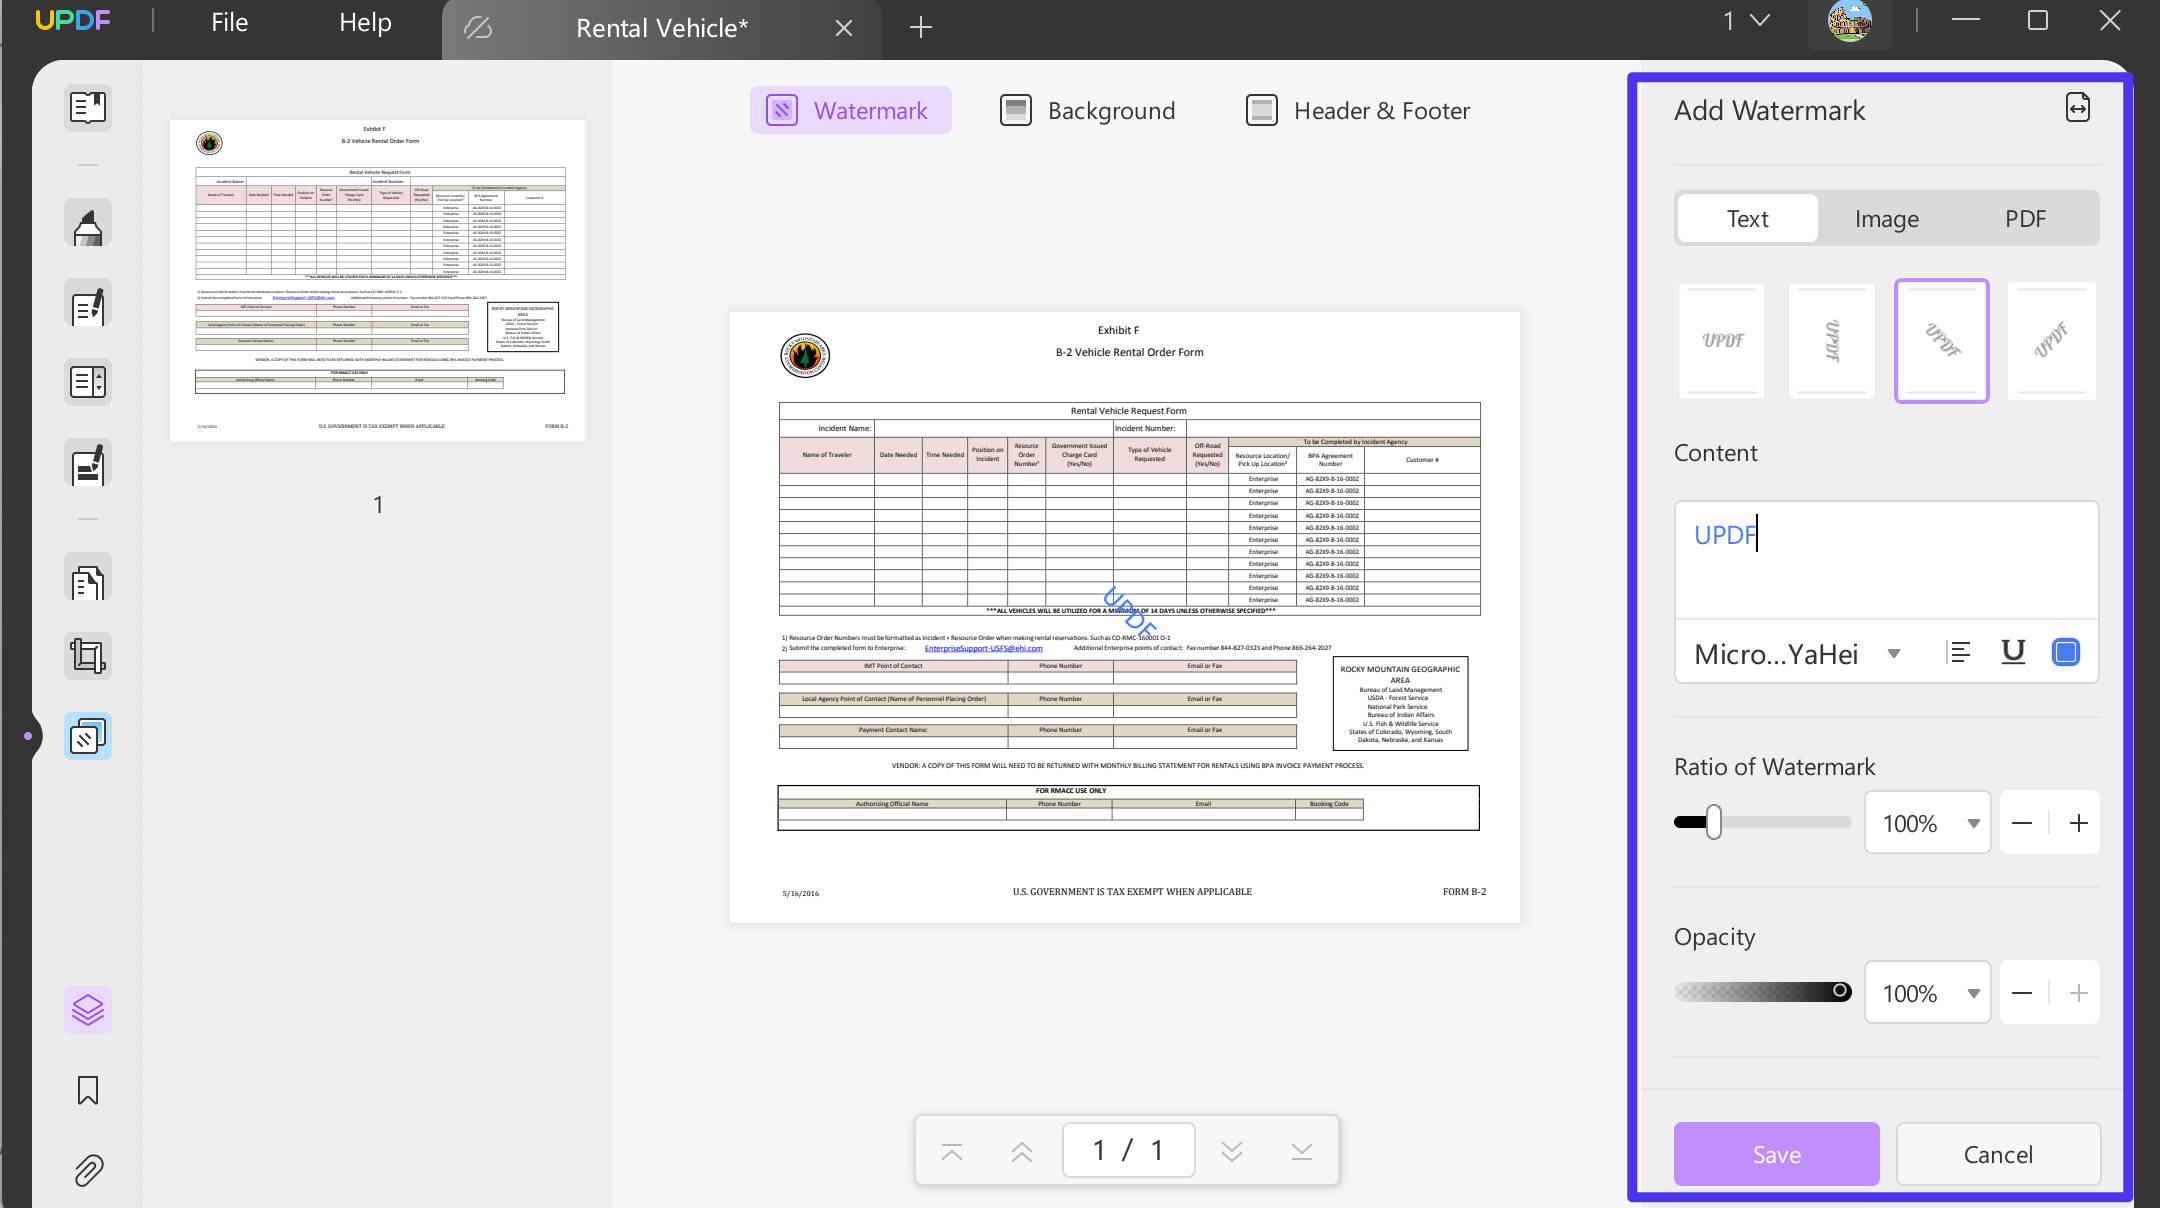Open the Reader mode icon at sidebar top

point(88,107)
